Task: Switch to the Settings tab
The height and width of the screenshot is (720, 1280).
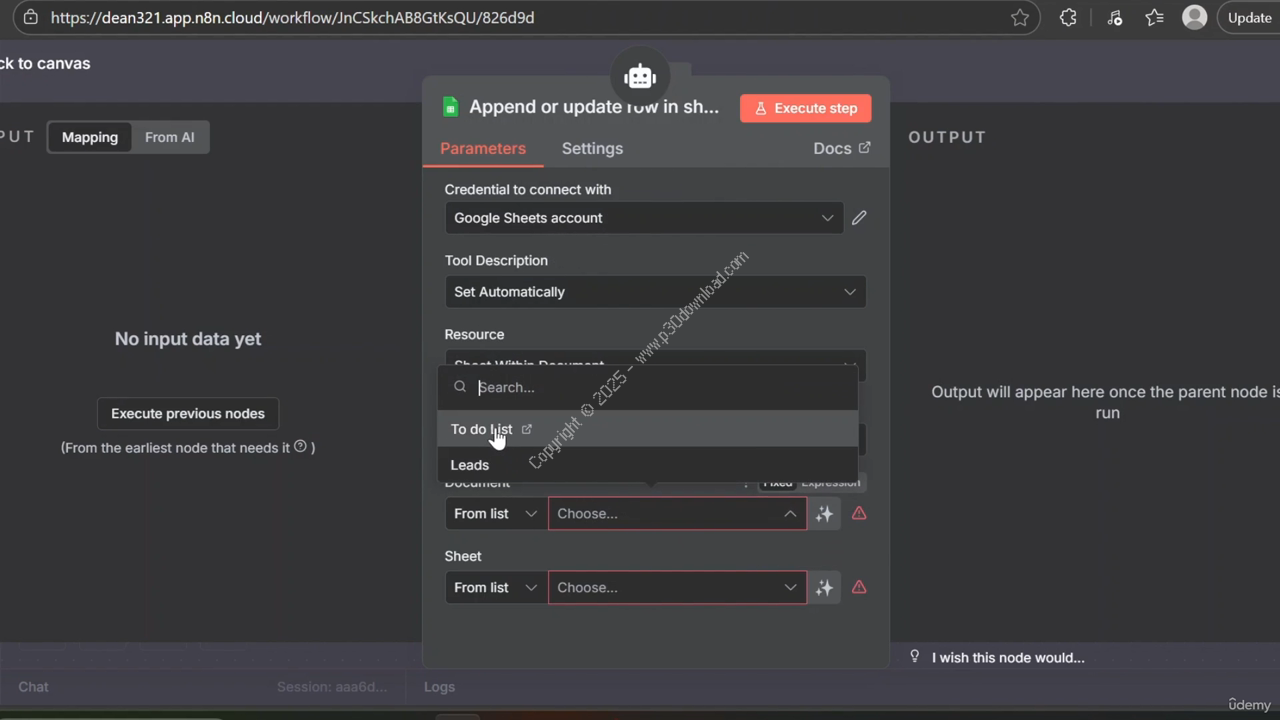Action: tap(592, 148)
